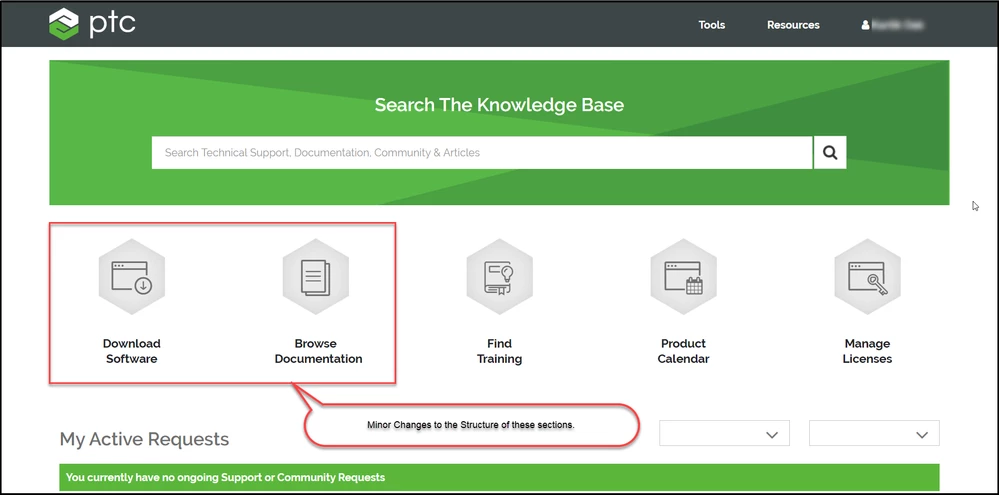The height and width of the screenshot is (495, 999).
Task: Open the Tools menu
Action: pyautogui.click(x=712, y=25)
